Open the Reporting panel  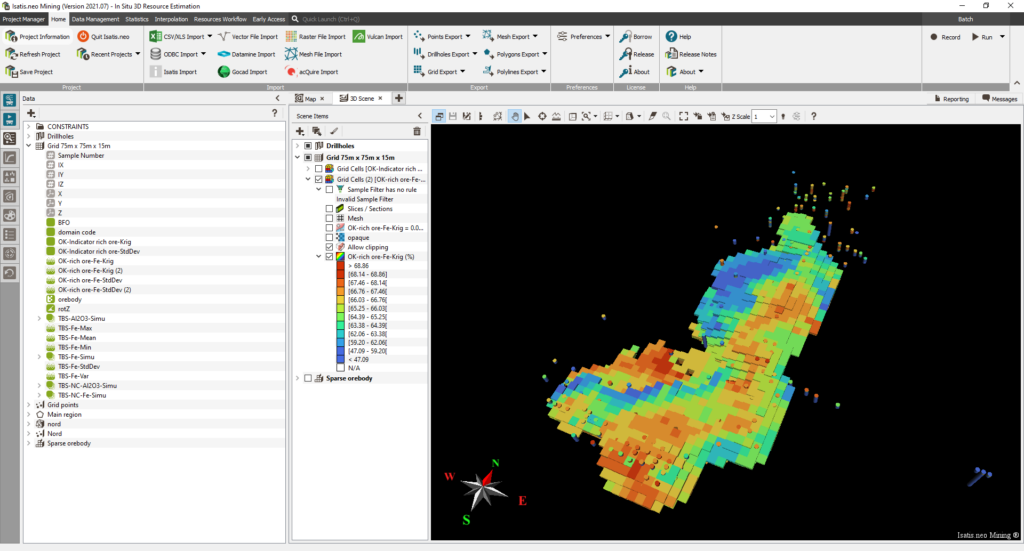tap(951, 99)
